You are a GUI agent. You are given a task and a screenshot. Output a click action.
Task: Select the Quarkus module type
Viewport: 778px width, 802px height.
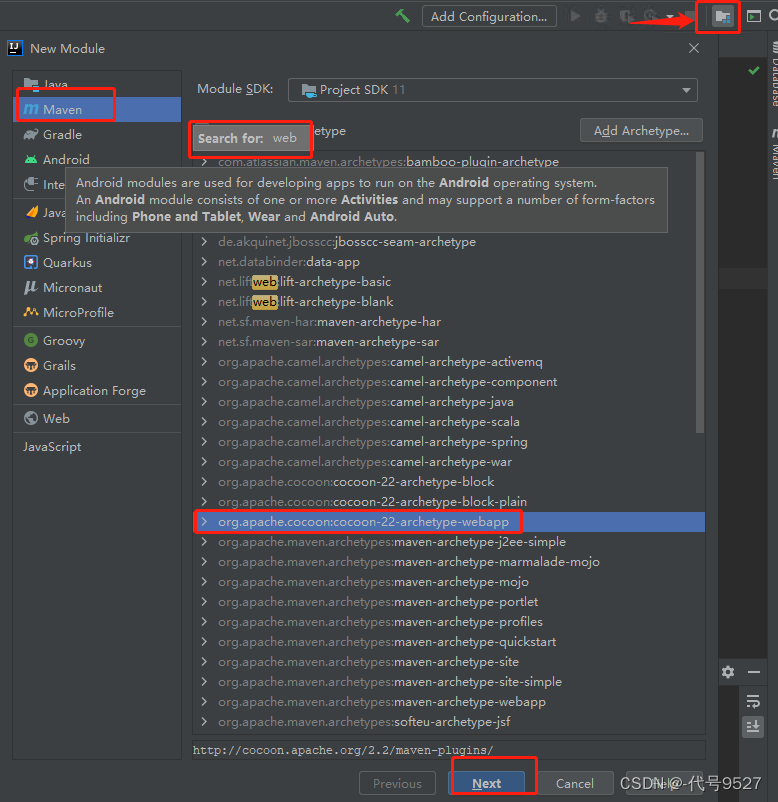point(97,262)
